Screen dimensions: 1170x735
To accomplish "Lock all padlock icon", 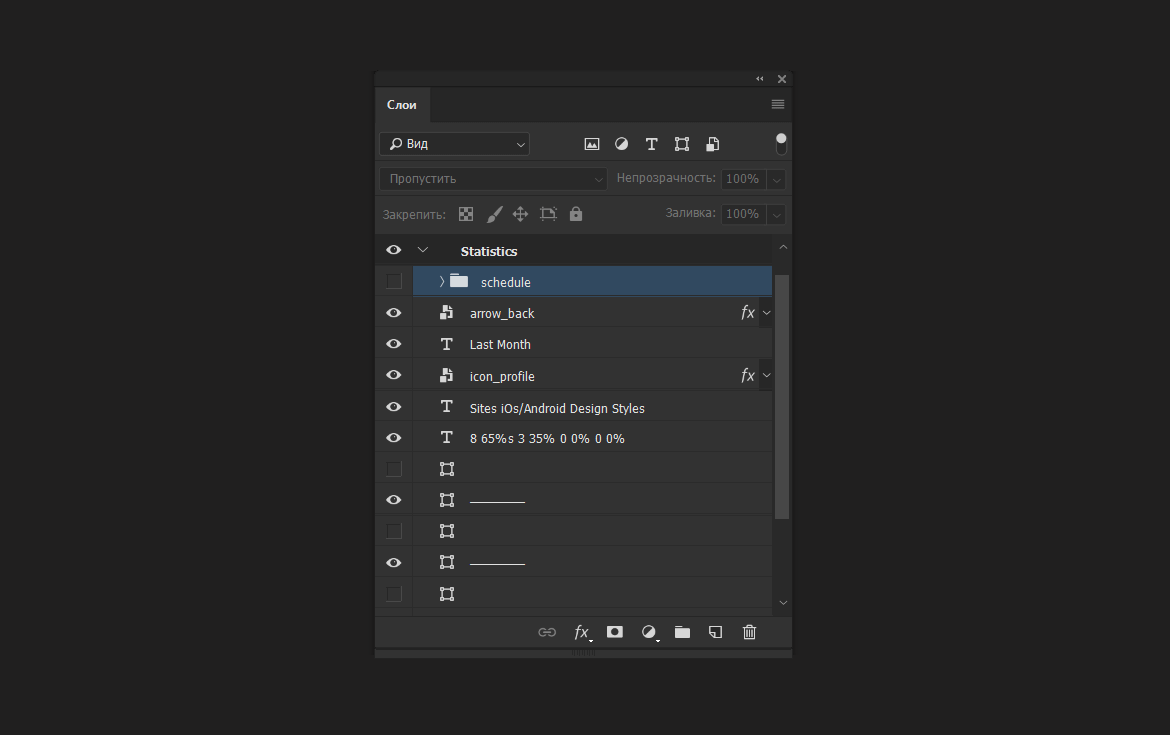I will [x=576, y=214].
